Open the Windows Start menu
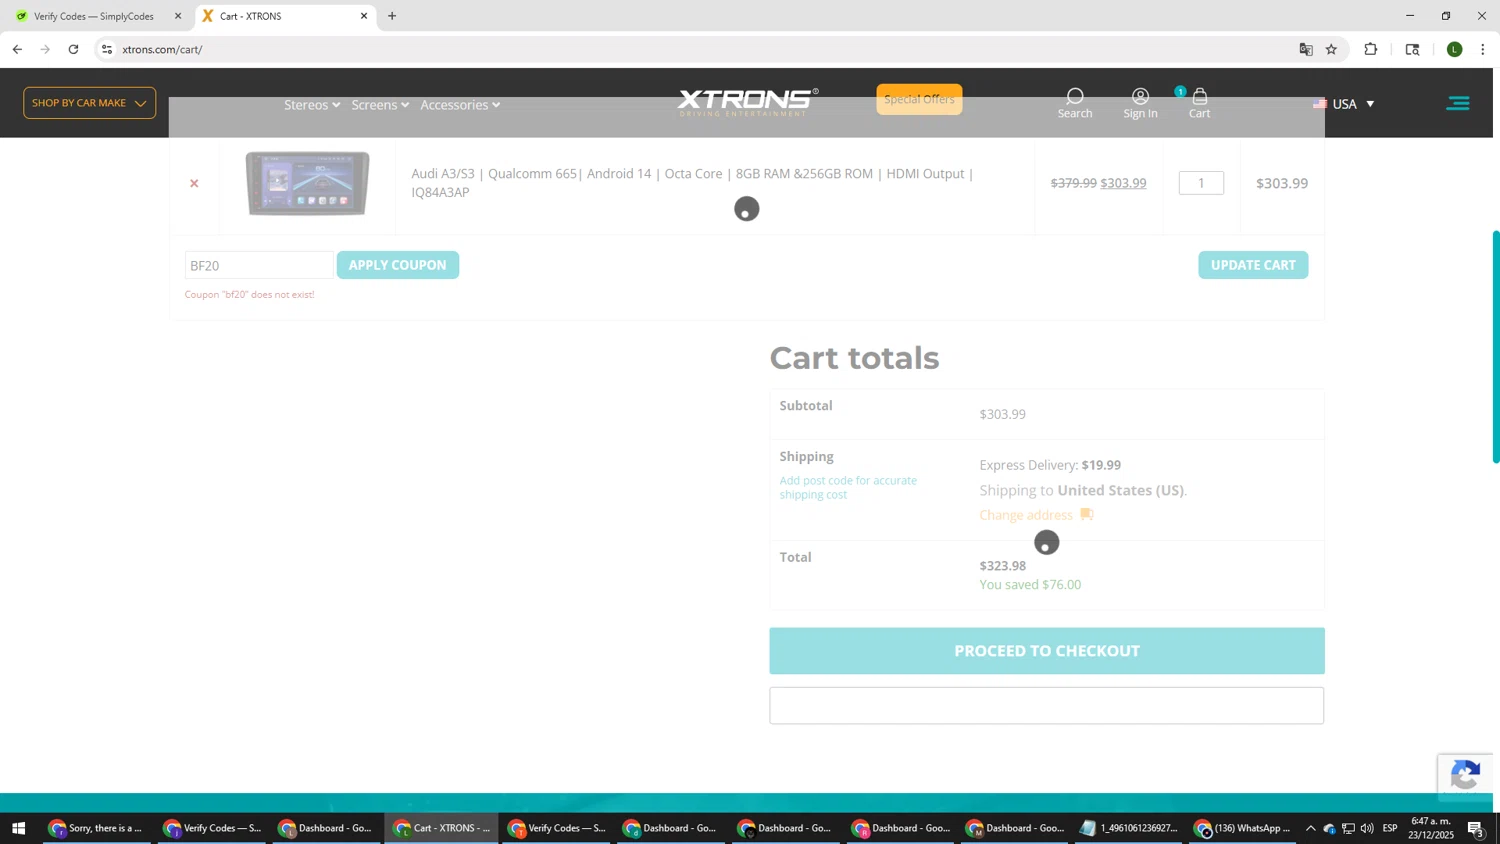Viewport: 1500px width, 844px height. (x=17, y=828)
